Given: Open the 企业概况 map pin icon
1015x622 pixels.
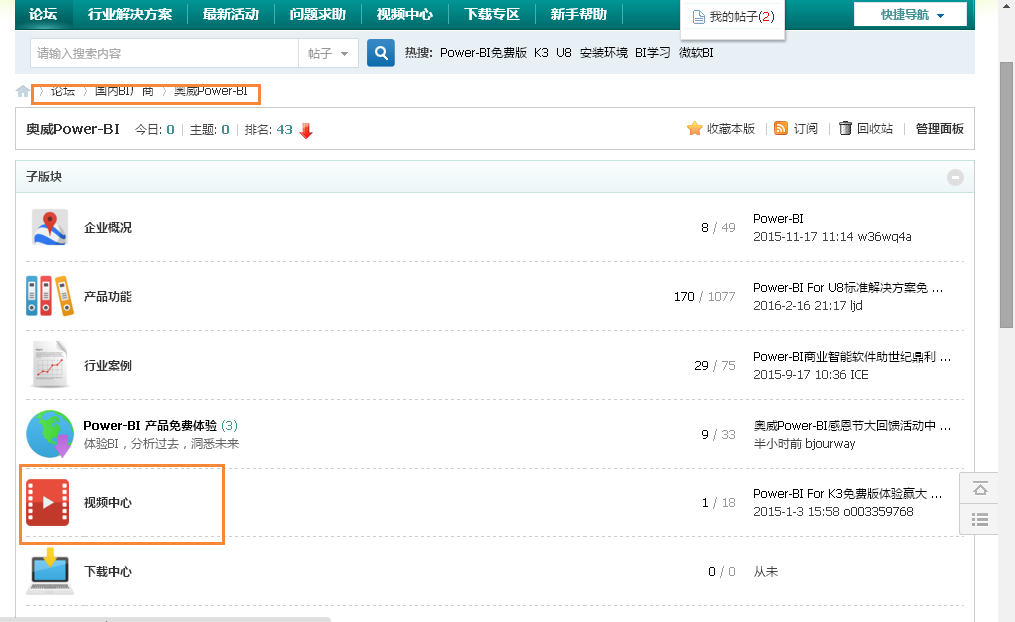Looking at the screenshot, I should point(50,228).
